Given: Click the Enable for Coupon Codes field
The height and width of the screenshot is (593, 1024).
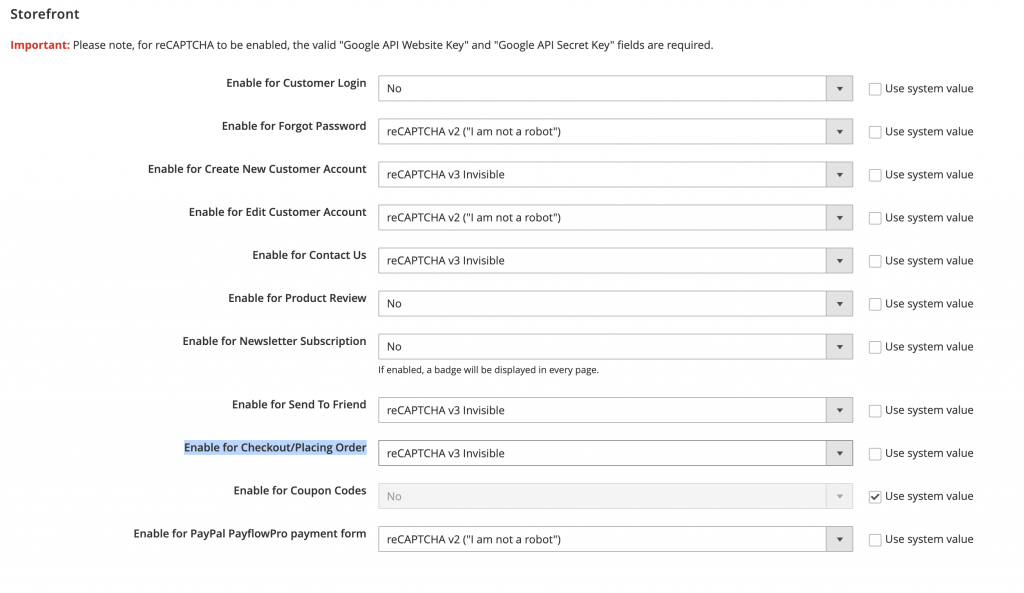Looking at the screenshot, I should click(x=614, y=496).
